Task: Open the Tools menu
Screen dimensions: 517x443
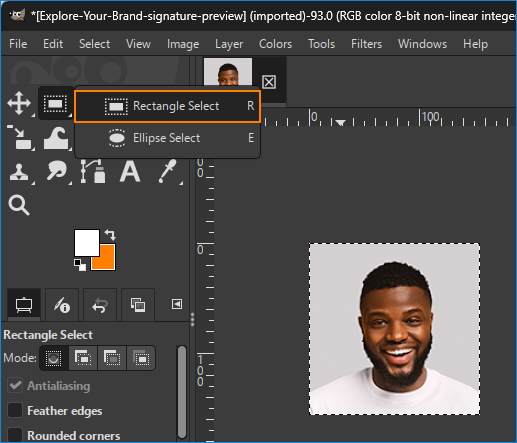Action: [x=321, y=44]
